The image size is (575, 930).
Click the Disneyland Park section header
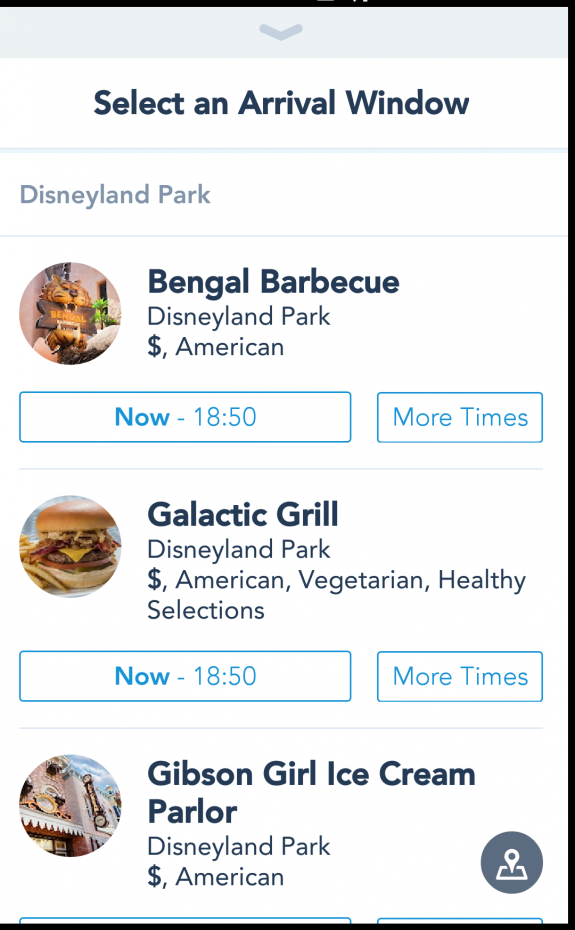[x=115, y=195]
